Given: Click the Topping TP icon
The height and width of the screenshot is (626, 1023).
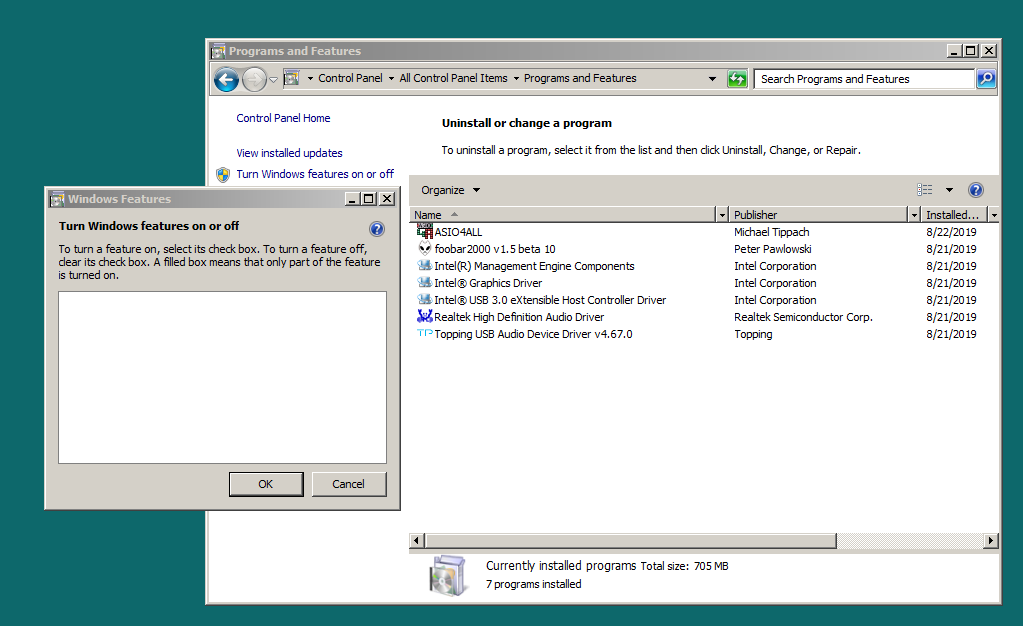Looking at the screenshot, I should 425,333.
